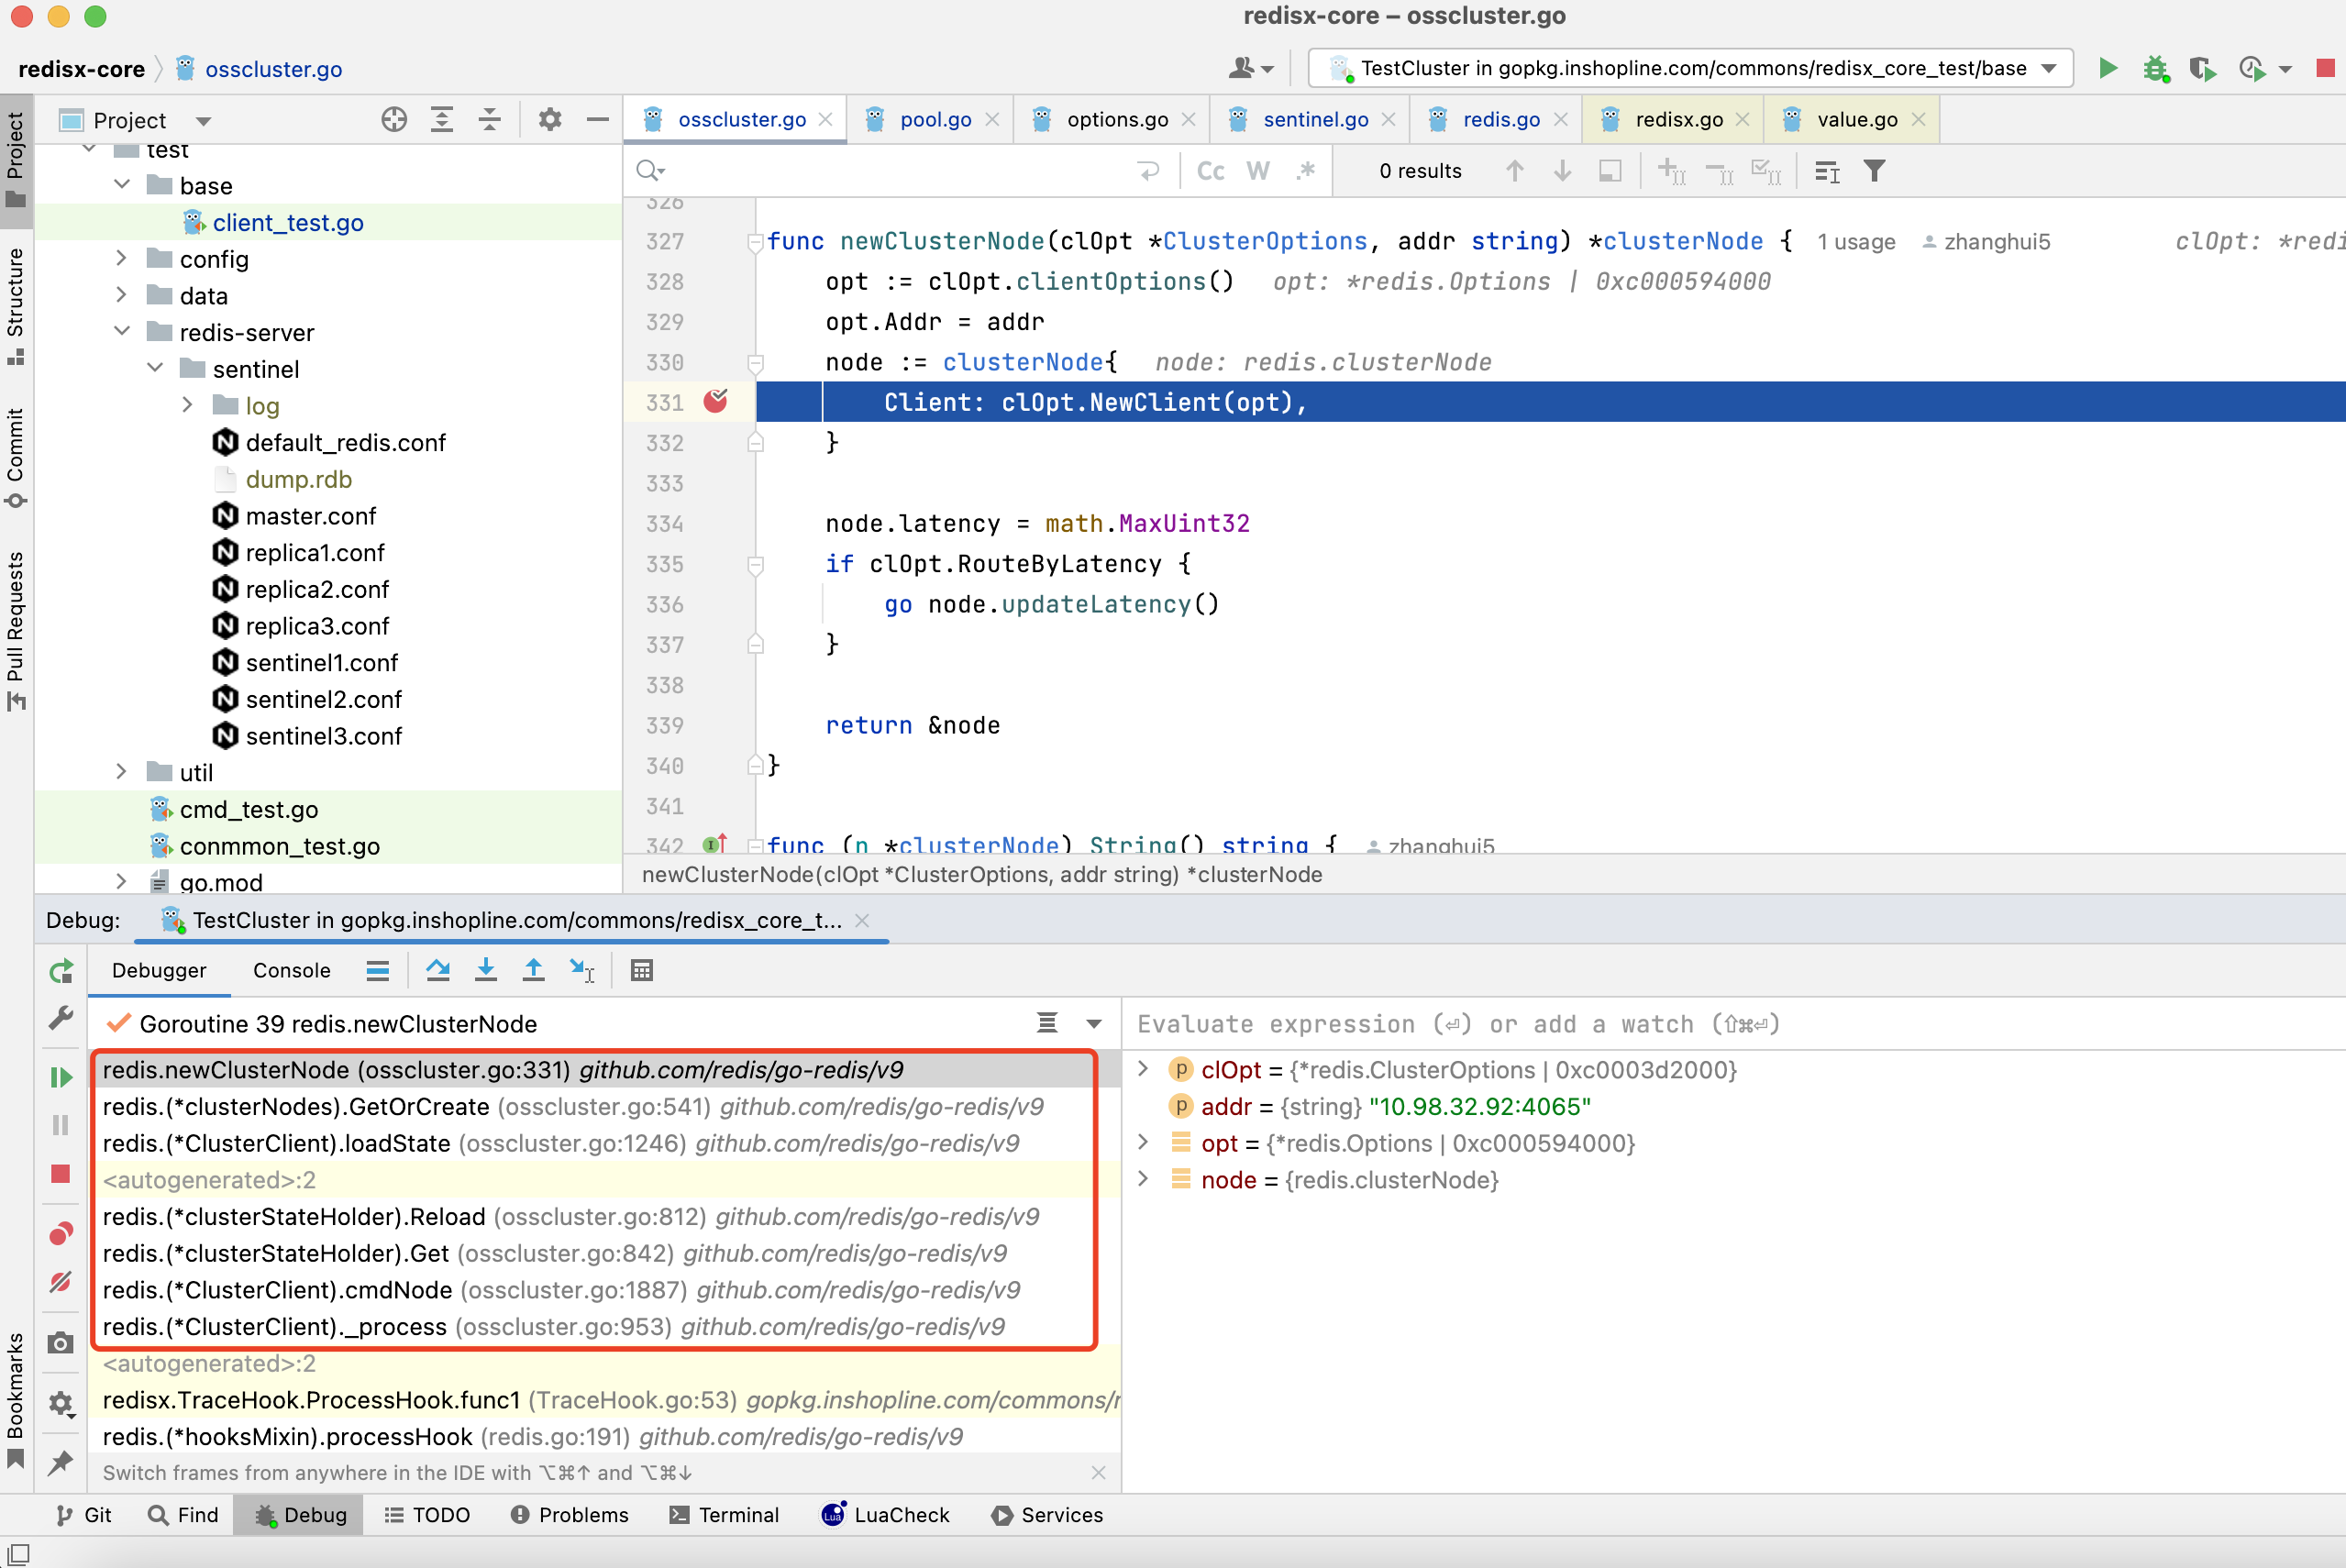Expand the clOpt variable
The width and height of the screenshot is (2346, 1568).
1143,1069
